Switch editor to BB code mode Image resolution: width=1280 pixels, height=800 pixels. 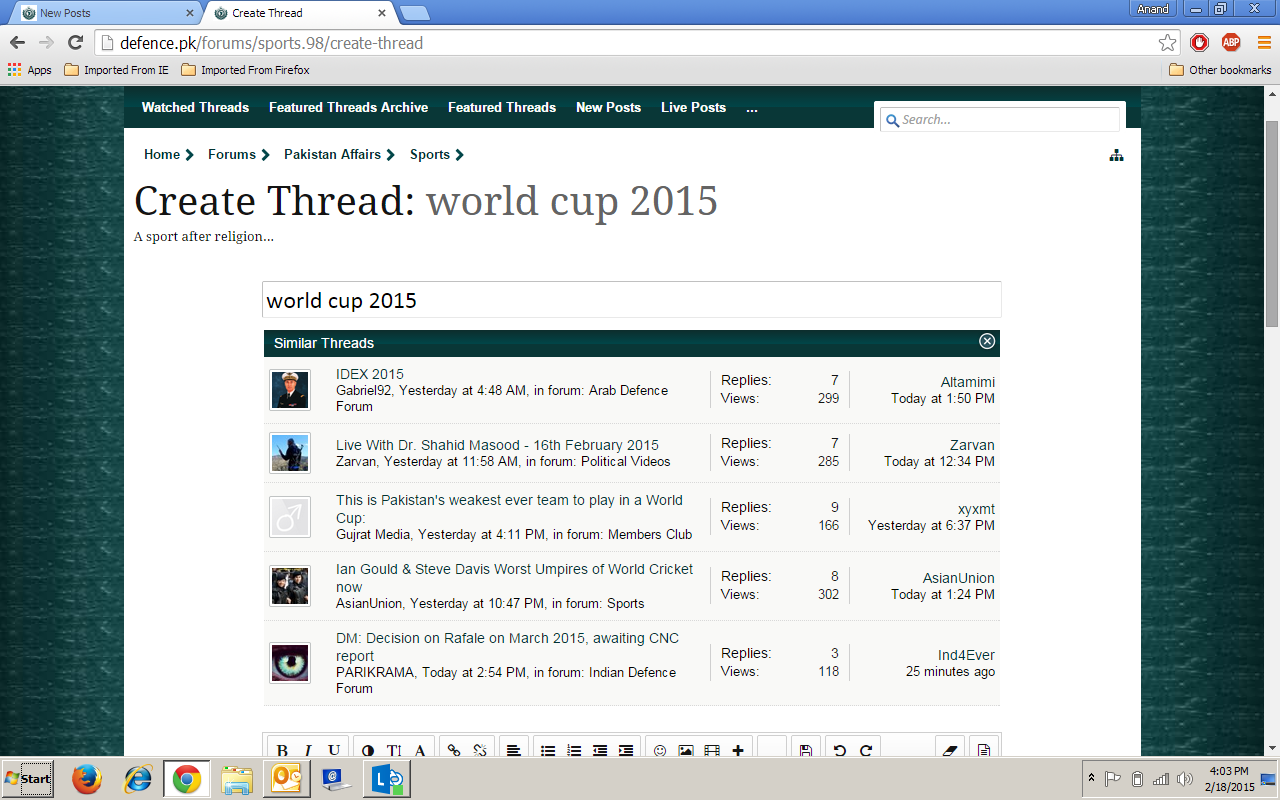click(x=985, y=750)
